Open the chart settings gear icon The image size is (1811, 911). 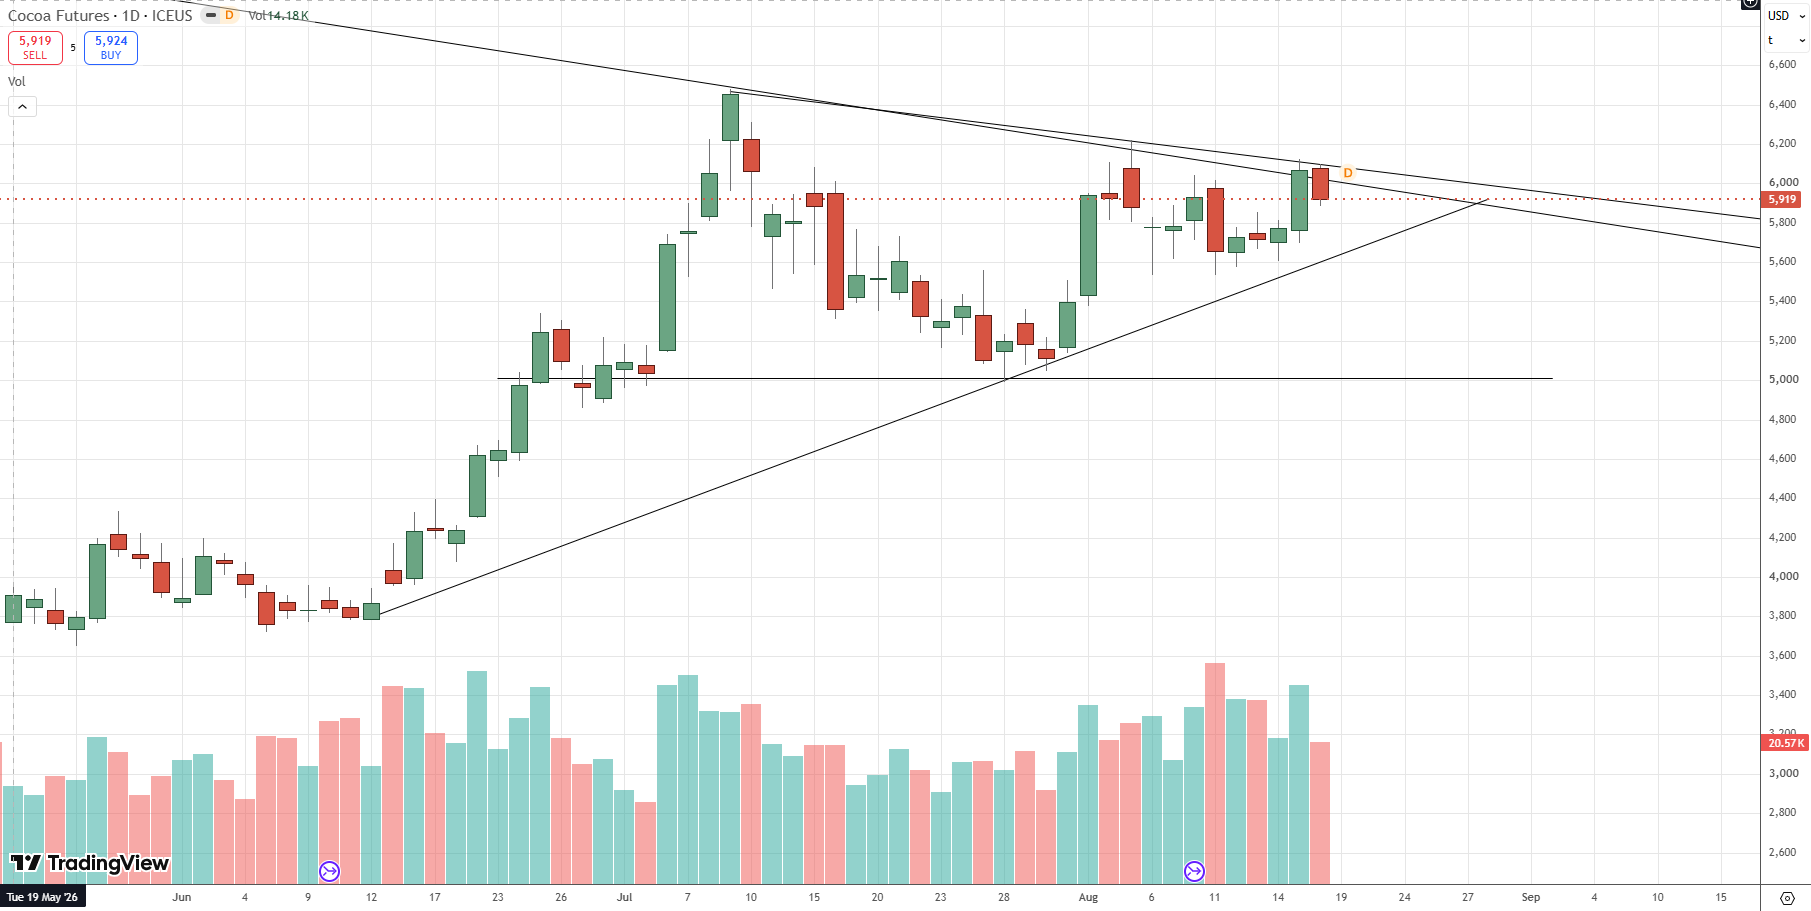[1787, 898]
